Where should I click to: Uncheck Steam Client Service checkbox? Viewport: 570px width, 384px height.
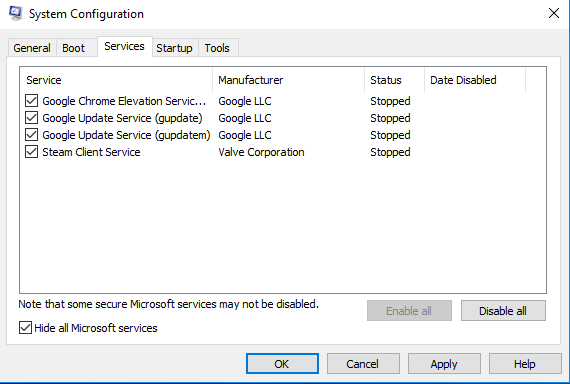pyautogui.click(x=32, y=152)
